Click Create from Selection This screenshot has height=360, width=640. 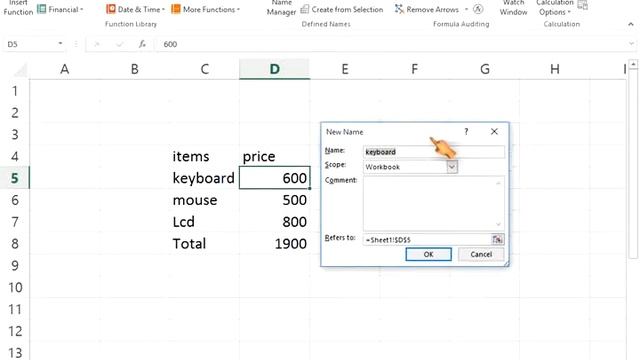pyautogui.click(x=342, y=9)
